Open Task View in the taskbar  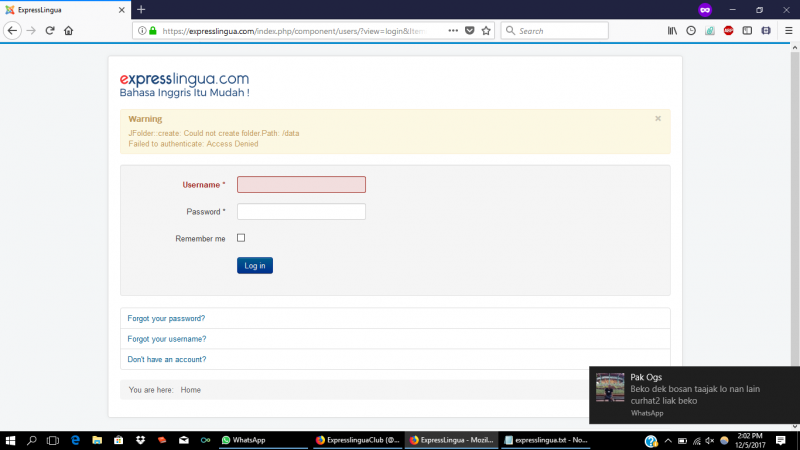tap(53, 440)
